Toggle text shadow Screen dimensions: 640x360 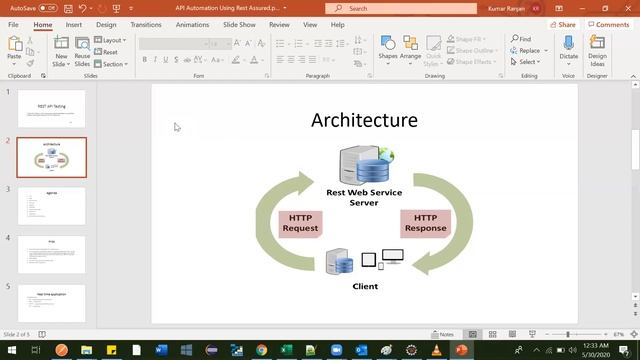tap(176, 60)
